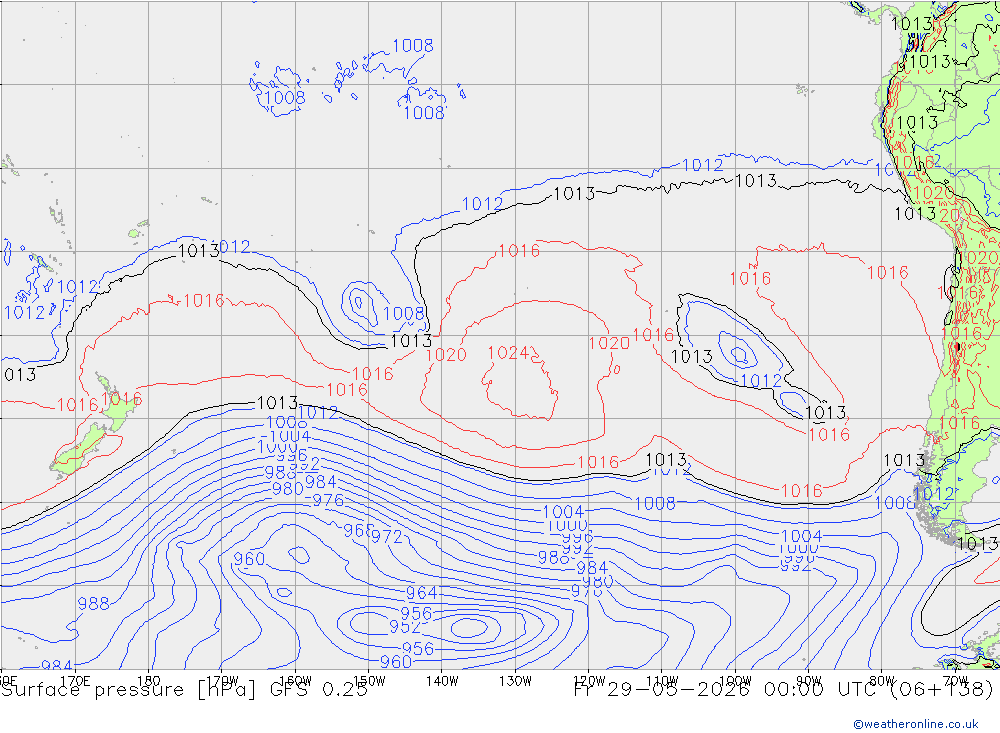The image size is (1000, 733).
Task: Click the 'Surface pressure [hPa] GFS 0.25' title
Action: [184, 690]
